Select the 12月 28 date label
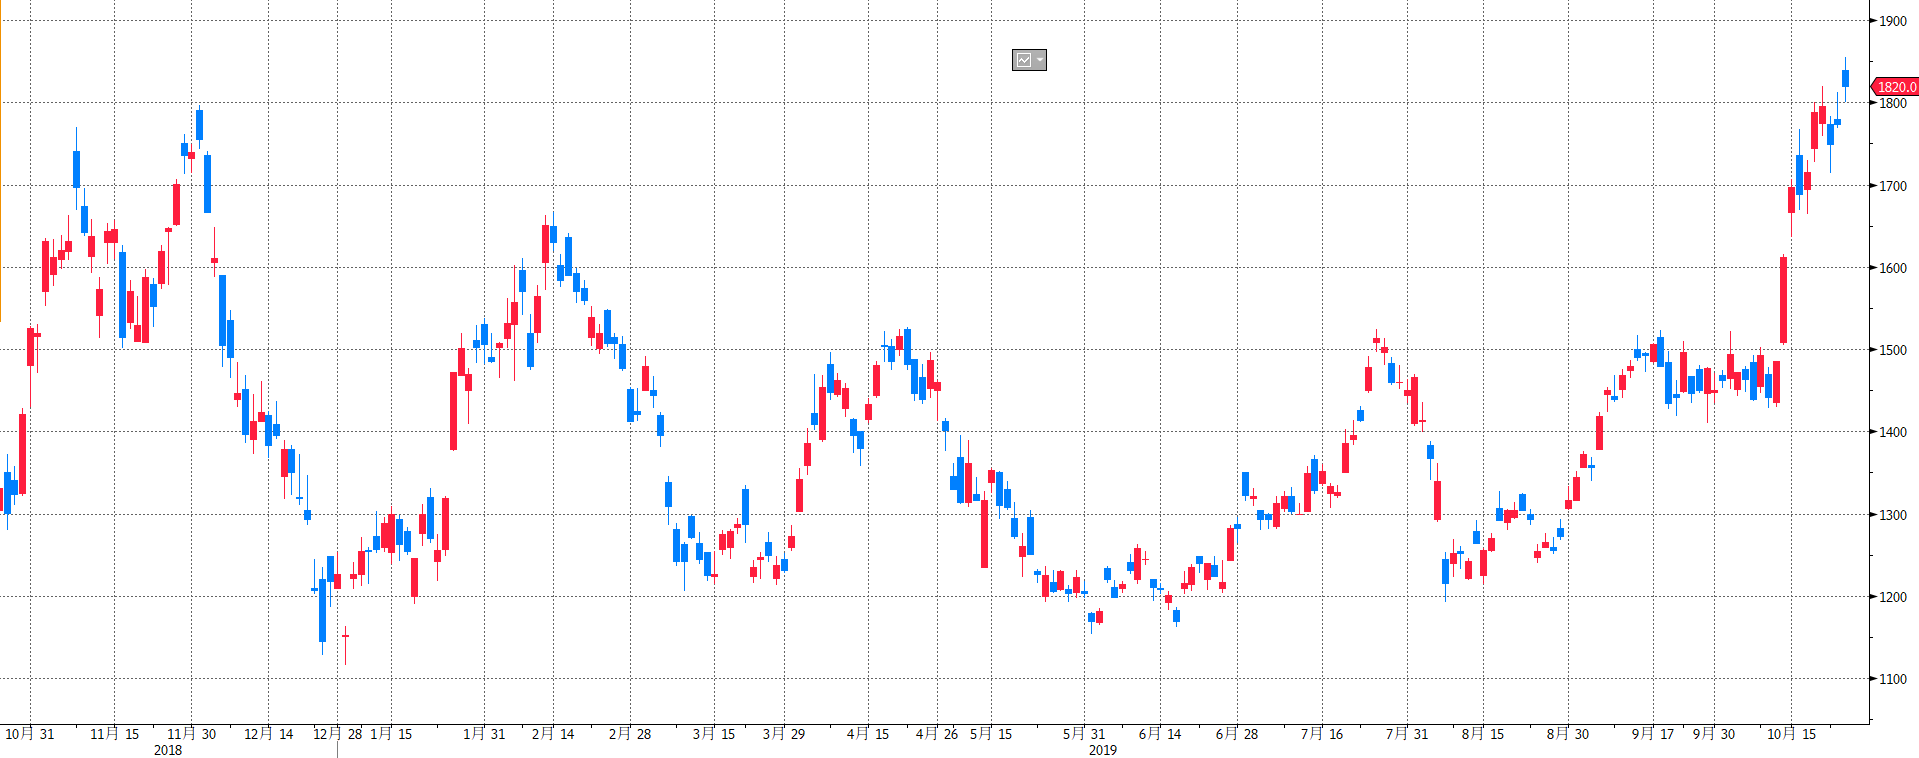 point(338,734)
